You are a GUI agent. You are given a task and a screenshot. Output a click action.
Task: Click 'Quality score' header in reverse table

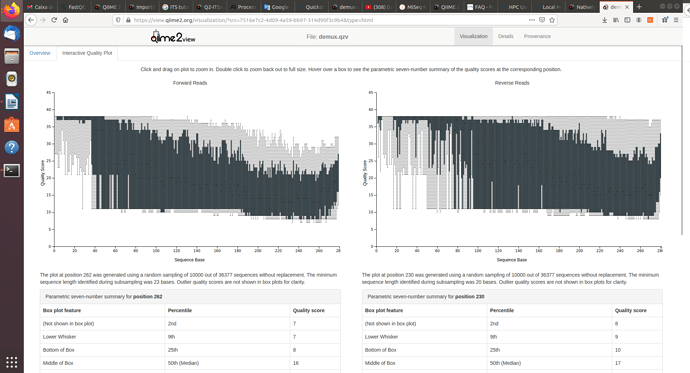tap(631, 310)
